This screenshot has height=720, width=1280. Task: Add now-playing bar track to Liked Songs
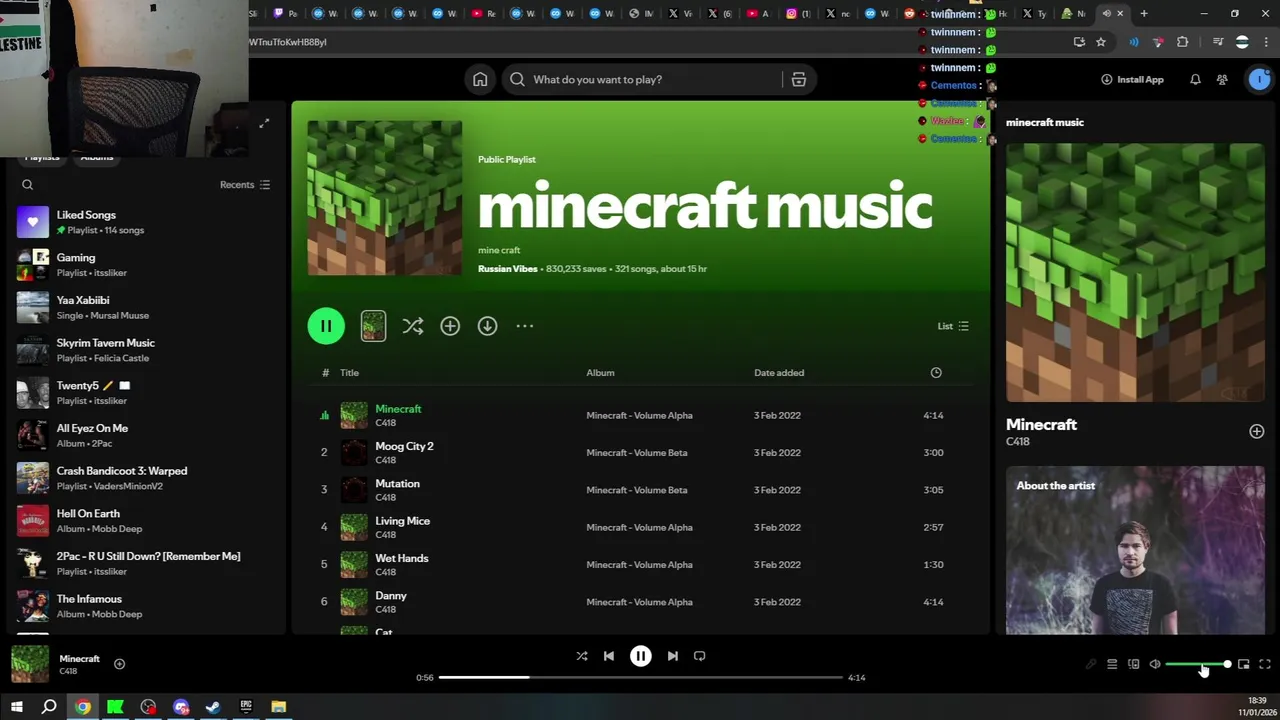[119, 664]
